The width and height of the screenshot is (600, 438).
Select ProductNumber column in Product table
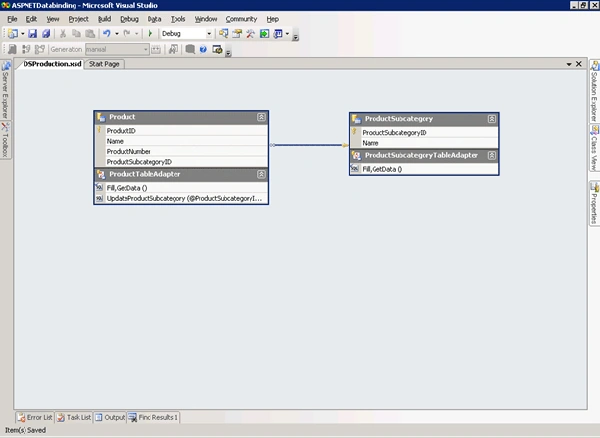click(x=181, y=151)
